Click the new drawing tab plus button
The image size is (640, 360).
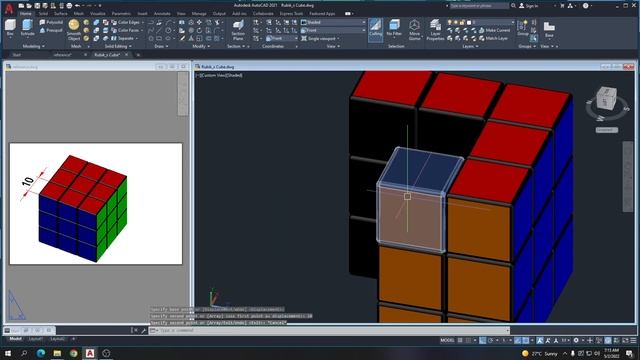138,55
